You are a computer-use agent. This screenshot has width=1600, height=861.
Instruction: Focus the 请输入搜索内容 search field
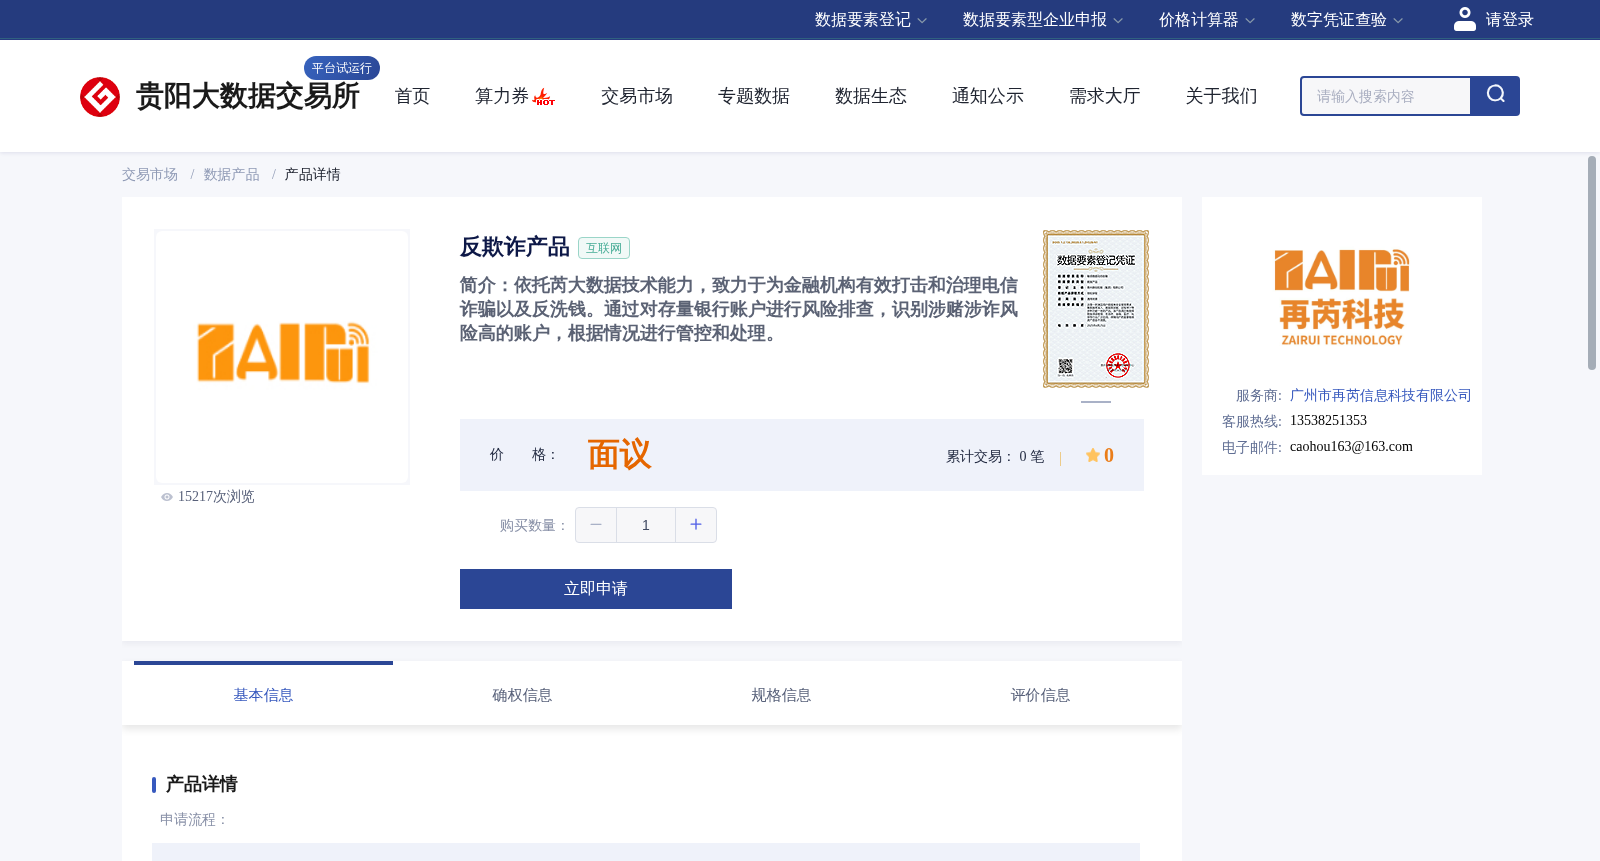pyautogui.click(x=1386, y=96)
